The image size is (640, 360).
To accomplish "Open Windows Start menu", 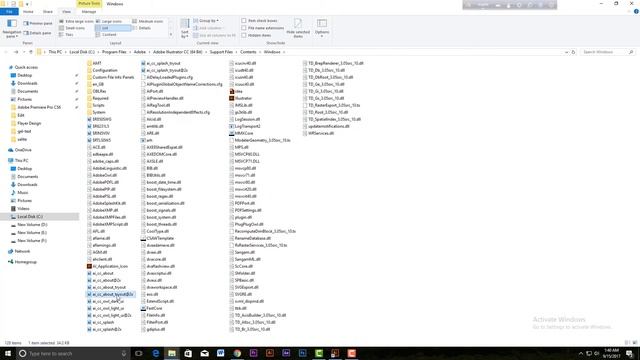I will 7,353.
